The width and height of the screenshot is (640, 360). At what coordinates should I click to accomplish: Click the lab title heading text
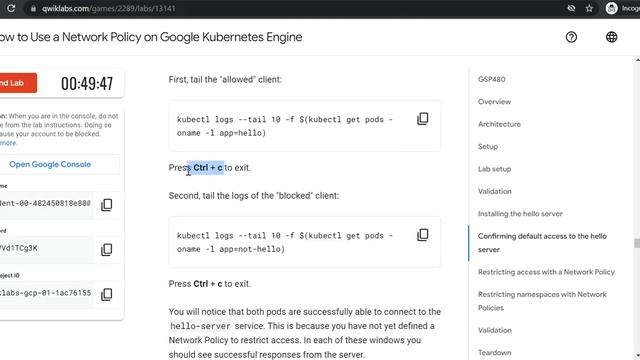click(x=151, y=37)
